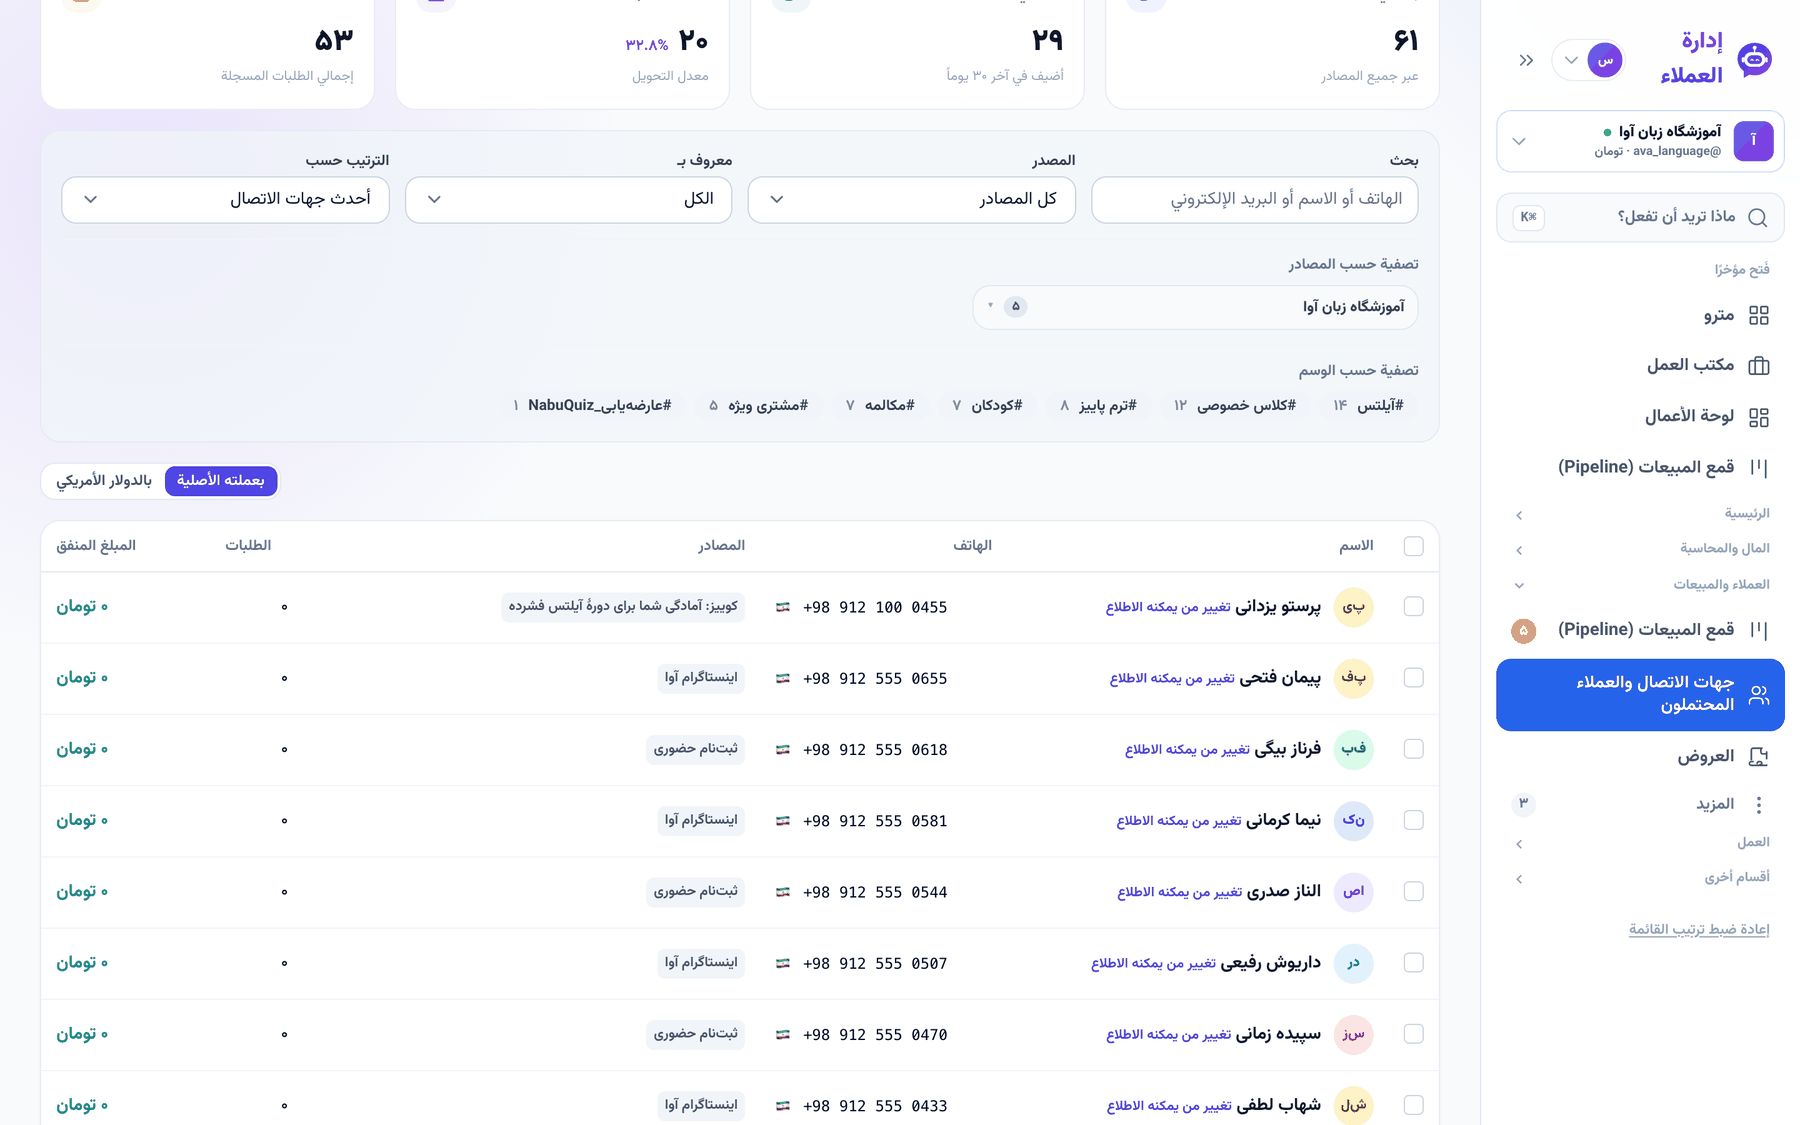Click the إعادة ضبط ترتيب القائمة link
Image resolution: width=1800 pixels, height=1125 pixels.
point(1699,930)
